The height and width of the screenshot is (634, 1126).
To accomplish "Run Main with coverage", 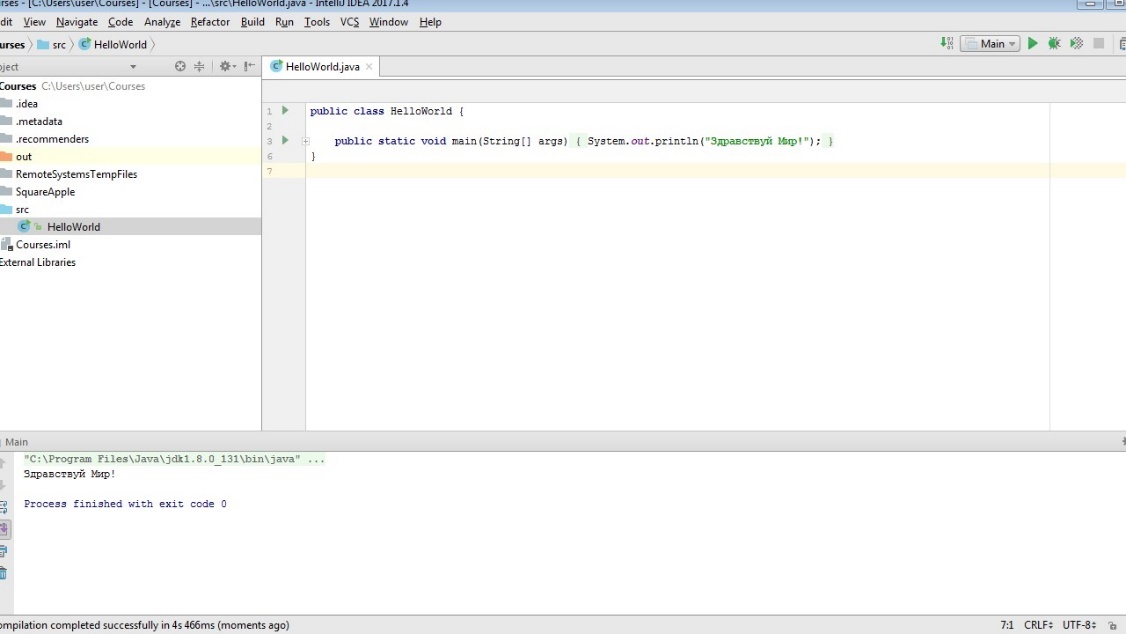I will pyautogui.click(x=1076, y=44).
